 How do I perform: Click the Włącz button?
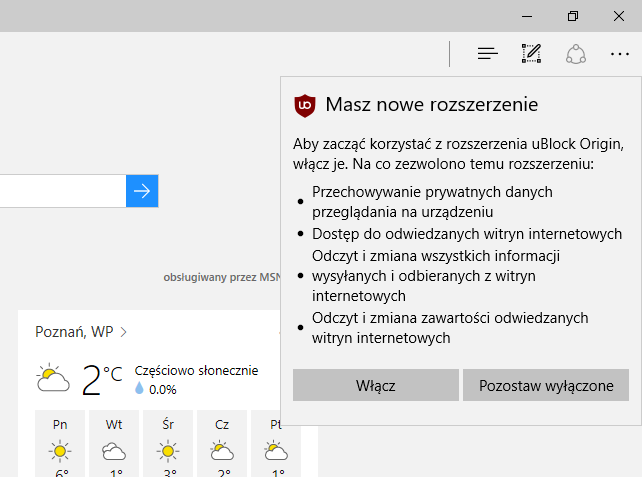[375, 385]
